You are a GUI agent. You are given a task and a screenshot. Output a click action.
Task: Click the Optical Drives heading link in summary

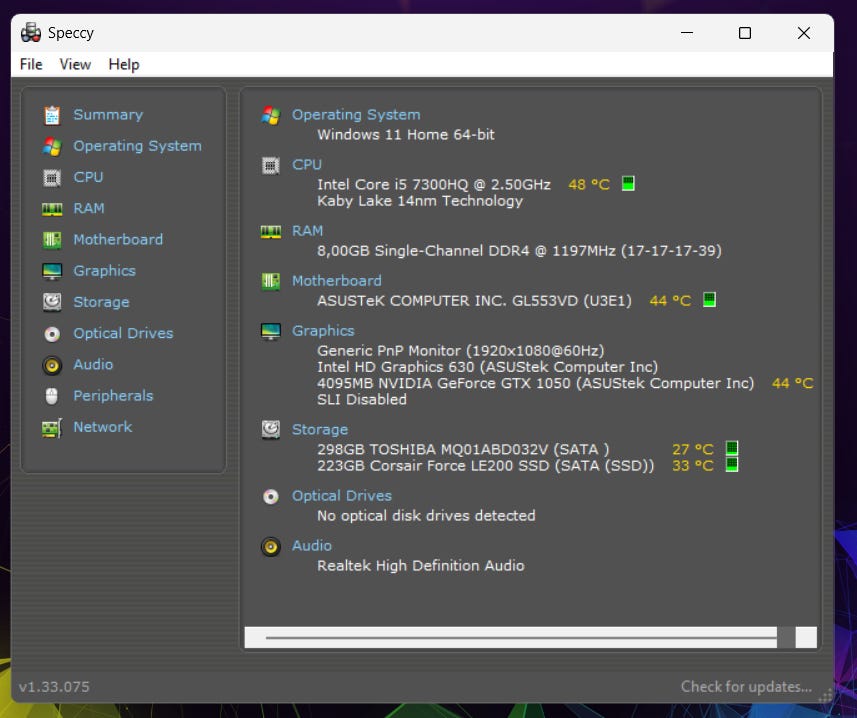click(x=342, y=496)
